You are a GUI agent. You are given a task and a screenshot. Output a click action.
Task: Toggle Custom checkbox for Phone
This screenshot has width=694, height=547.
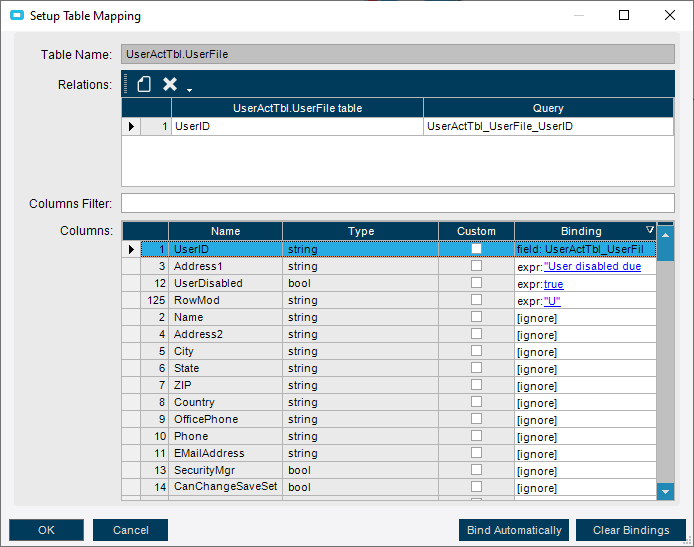[476, 435]
